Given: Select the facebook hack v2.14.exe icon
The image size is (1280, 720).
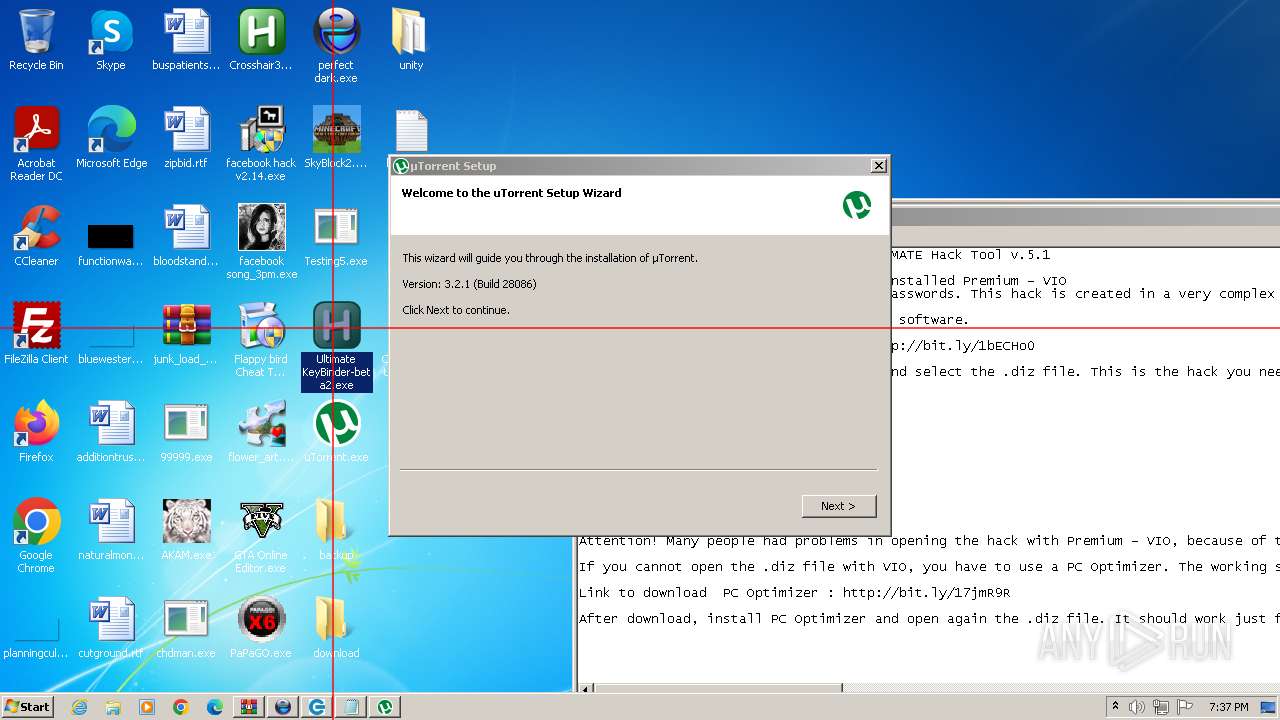Looking at the screenshot, I should [x=261, y=145].
